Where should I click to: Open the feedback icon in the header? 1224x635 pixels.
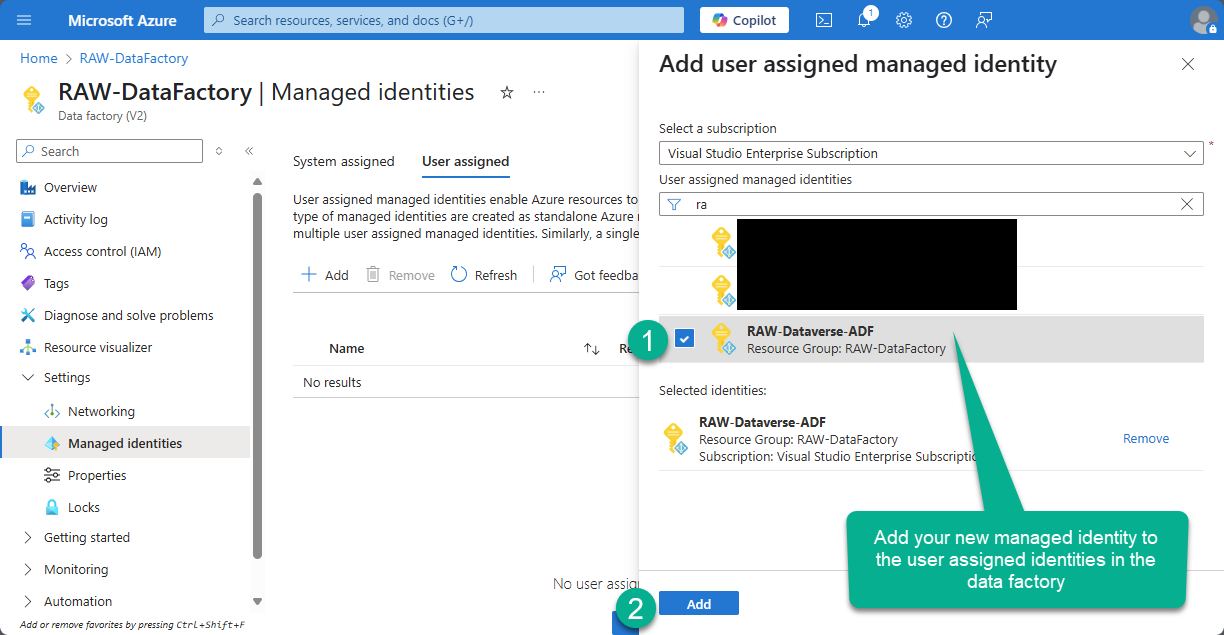[984, 20]
